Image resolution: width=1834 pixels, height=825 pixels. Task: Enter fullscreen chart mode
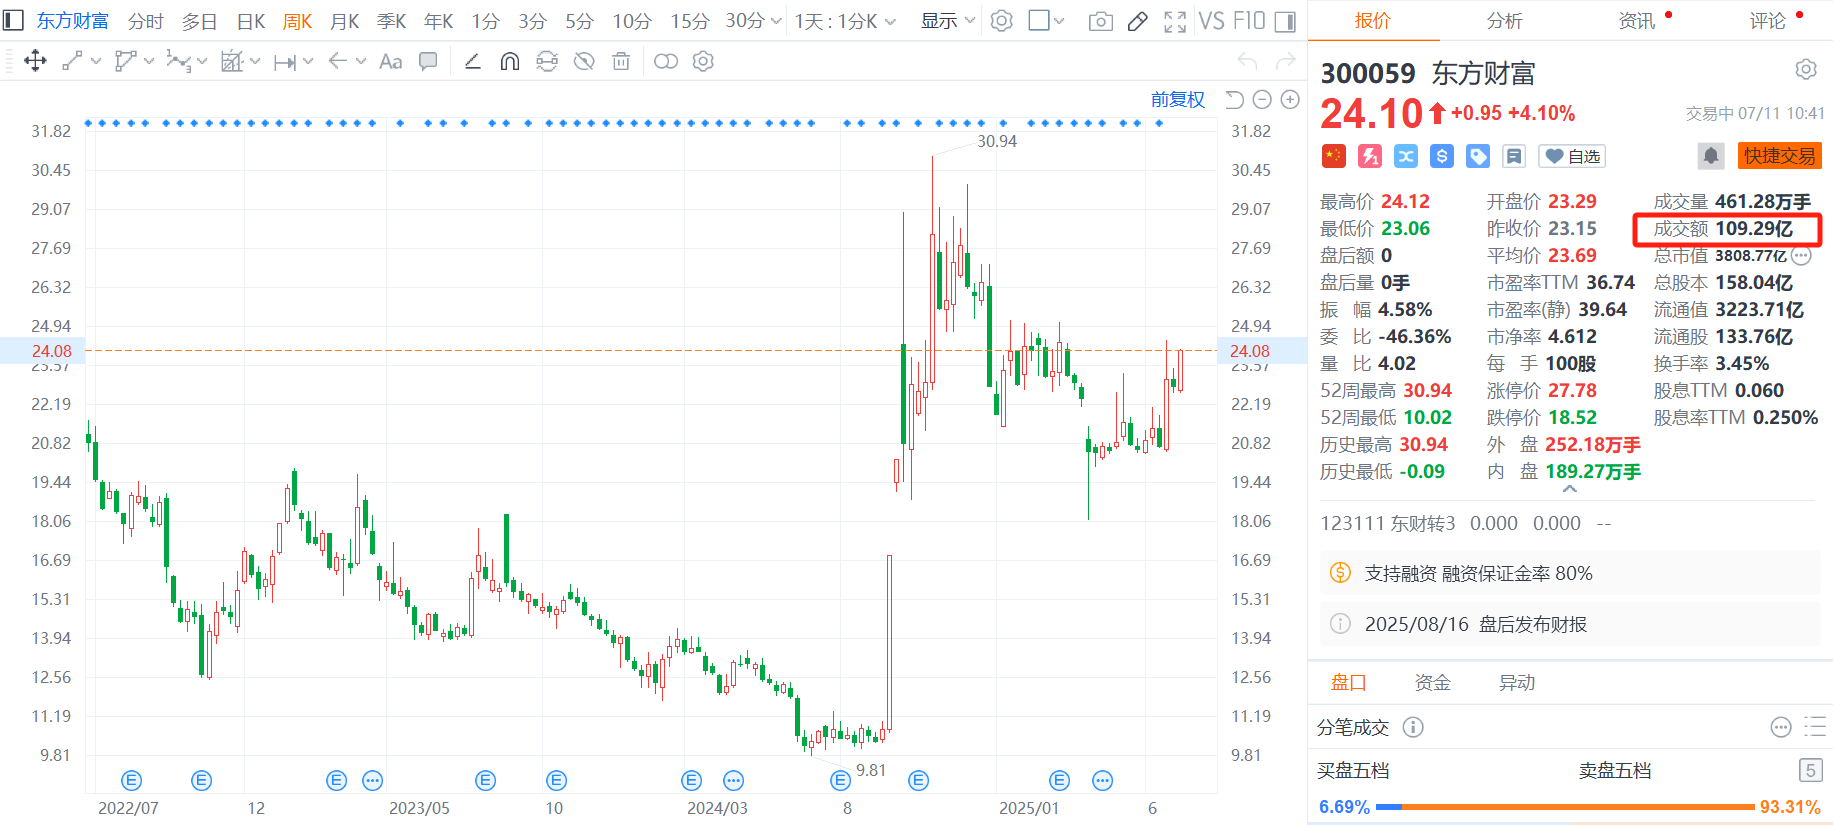[x=1175, y=21]
